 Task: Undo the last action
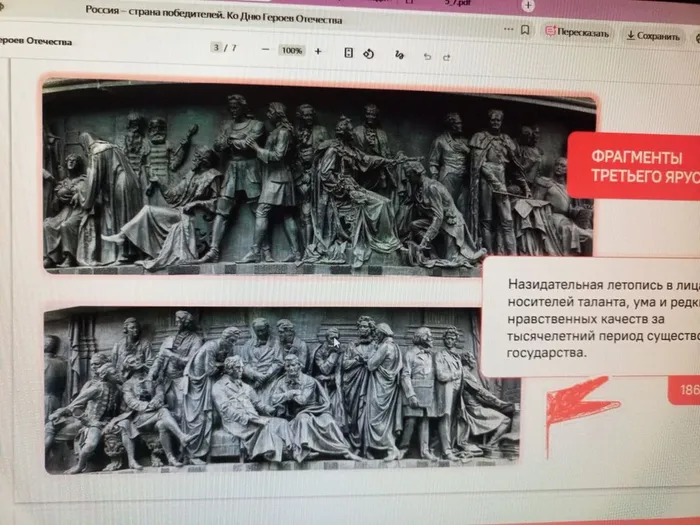click(428, 55)
